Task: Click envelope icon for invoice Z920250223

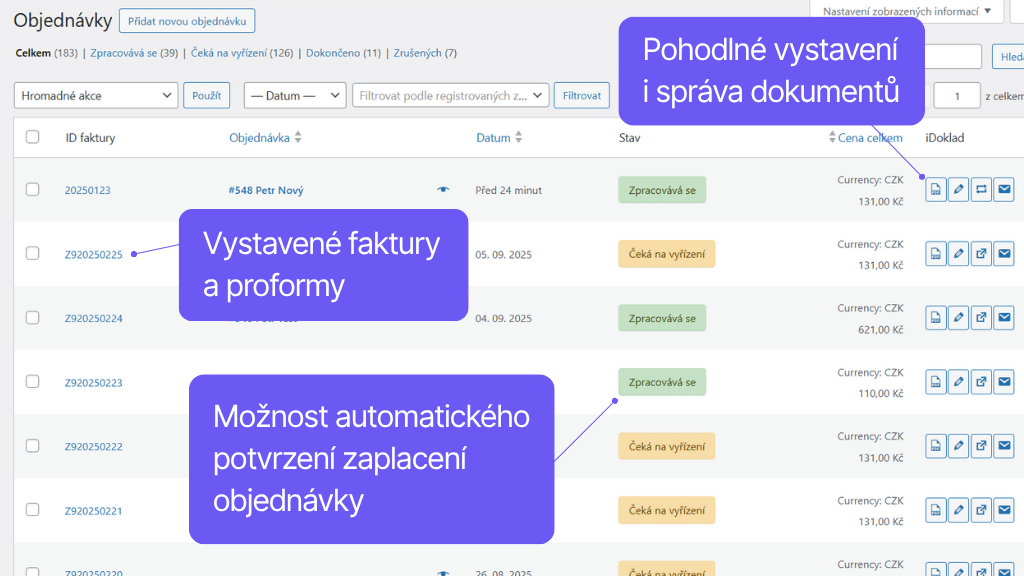Action: 1004,382
